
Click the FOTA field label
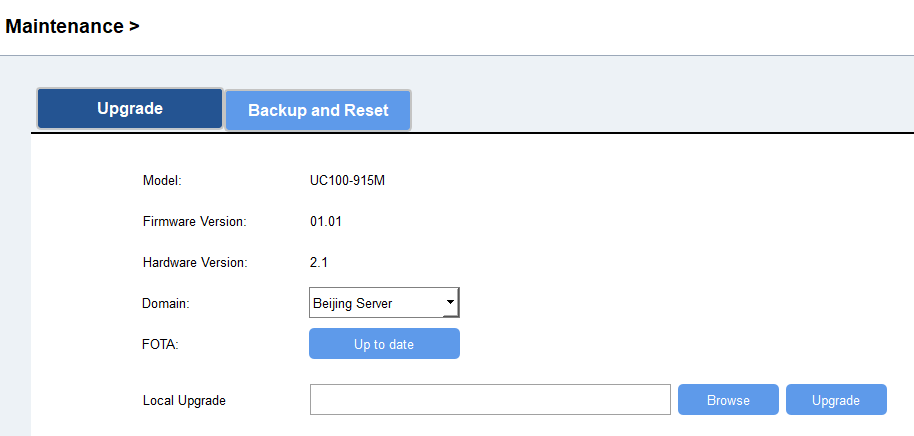(x=160, y=344)
